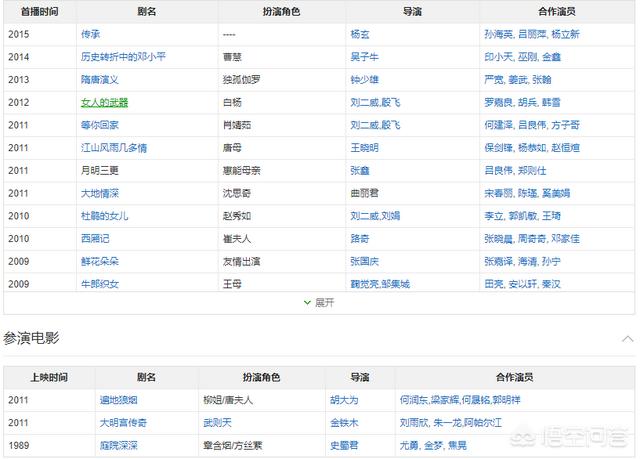The image size is (640, 459).
Task: Open co-star link 韩雪
Action: (x=551, y=102)
